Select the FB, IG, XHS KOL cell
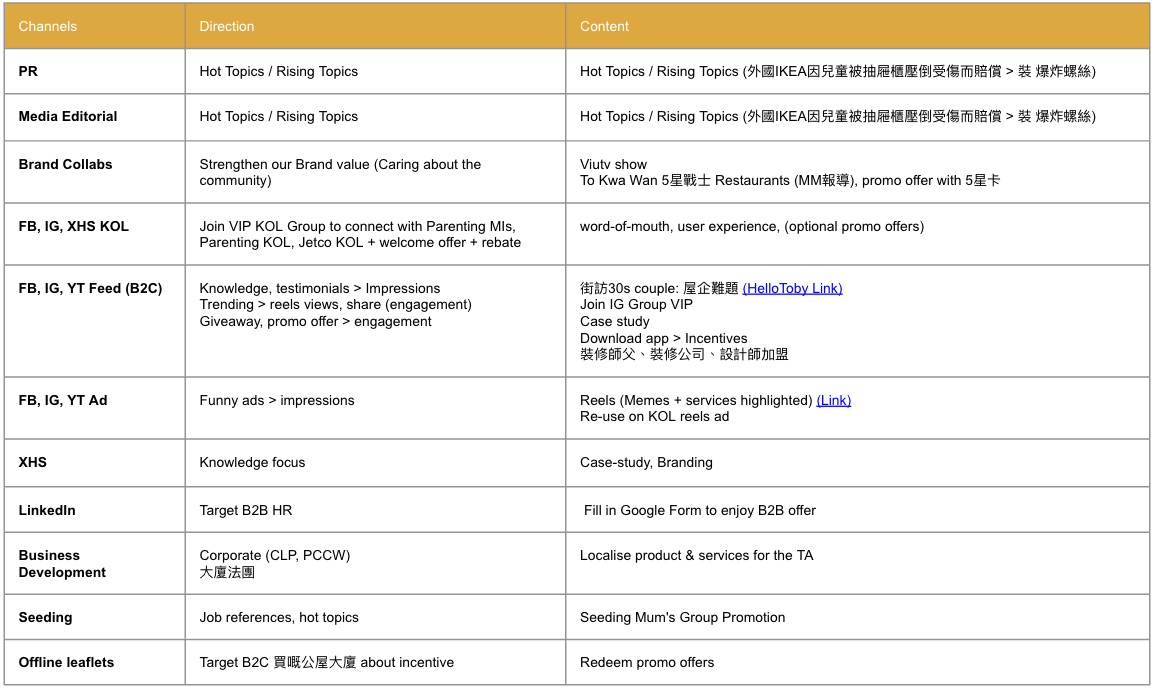 [x=74, y=226]
